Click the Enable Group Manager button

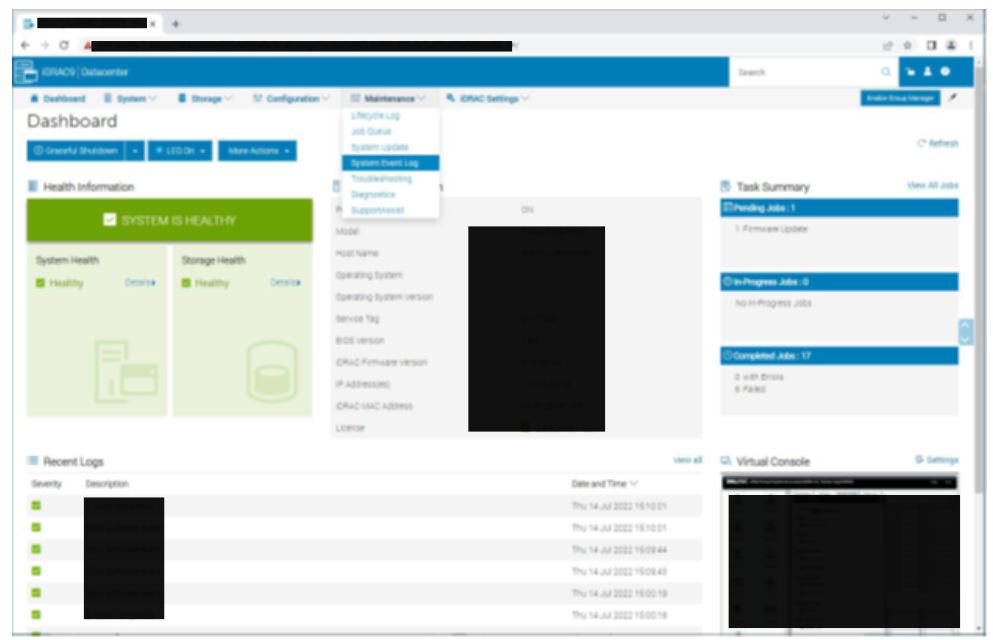point(899,97)
